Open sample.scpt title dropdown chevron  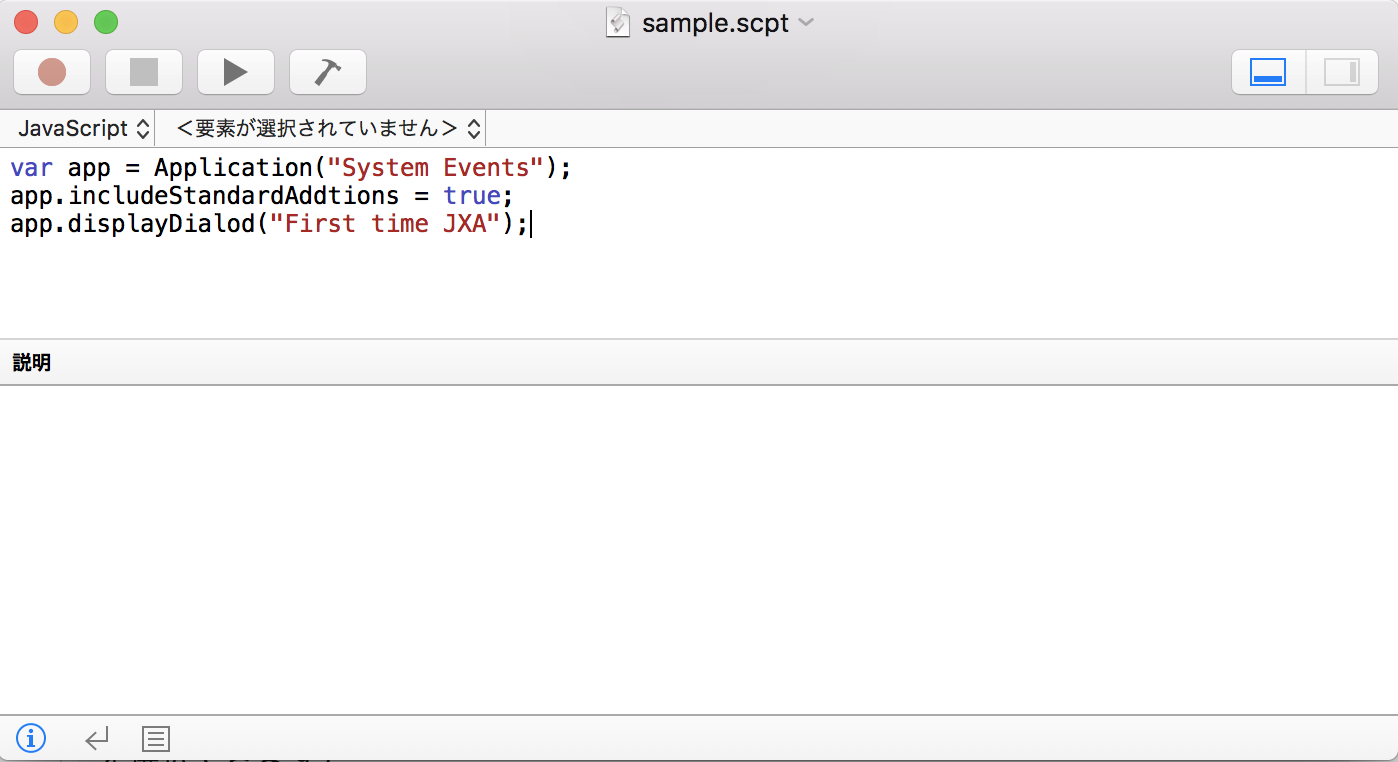(806, 22)
